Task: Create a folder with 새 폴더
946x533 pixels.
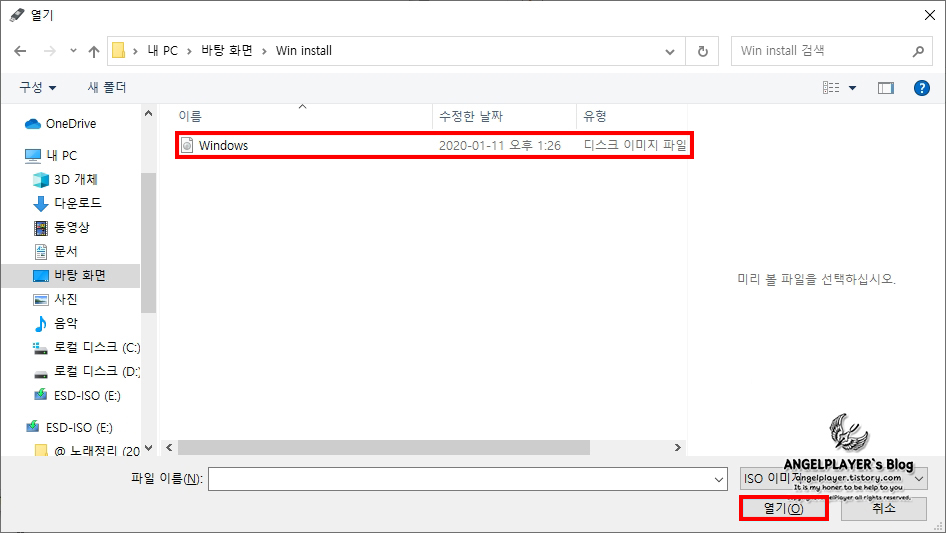Action: tap(107, 88)
